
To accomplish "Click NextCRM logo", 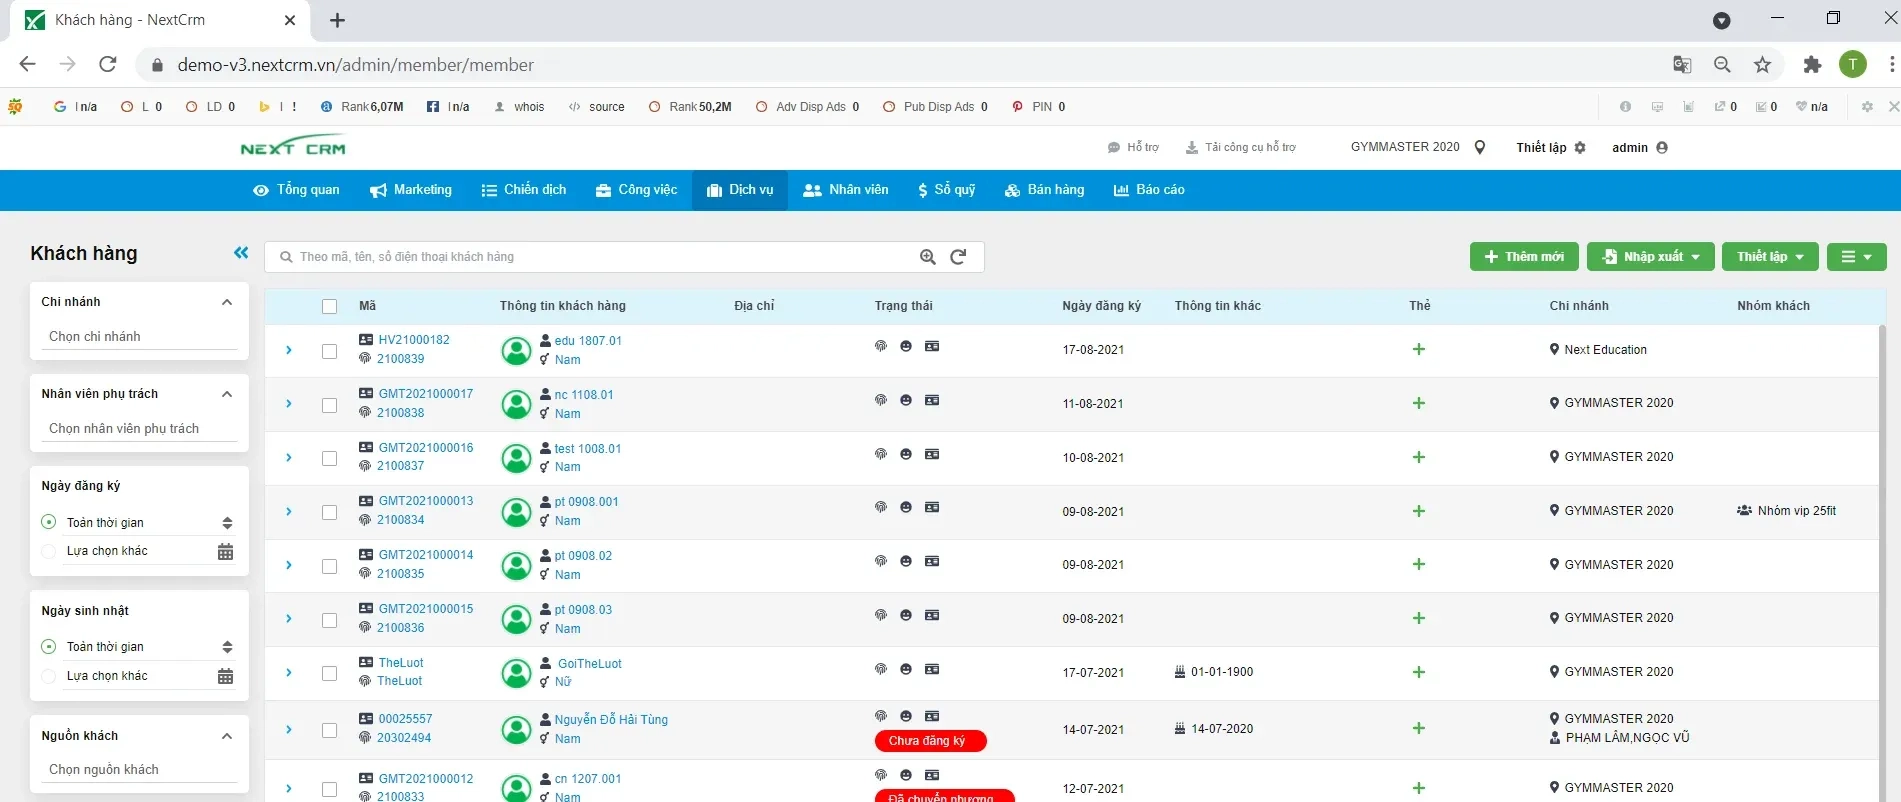I will [x=293, y=146].
